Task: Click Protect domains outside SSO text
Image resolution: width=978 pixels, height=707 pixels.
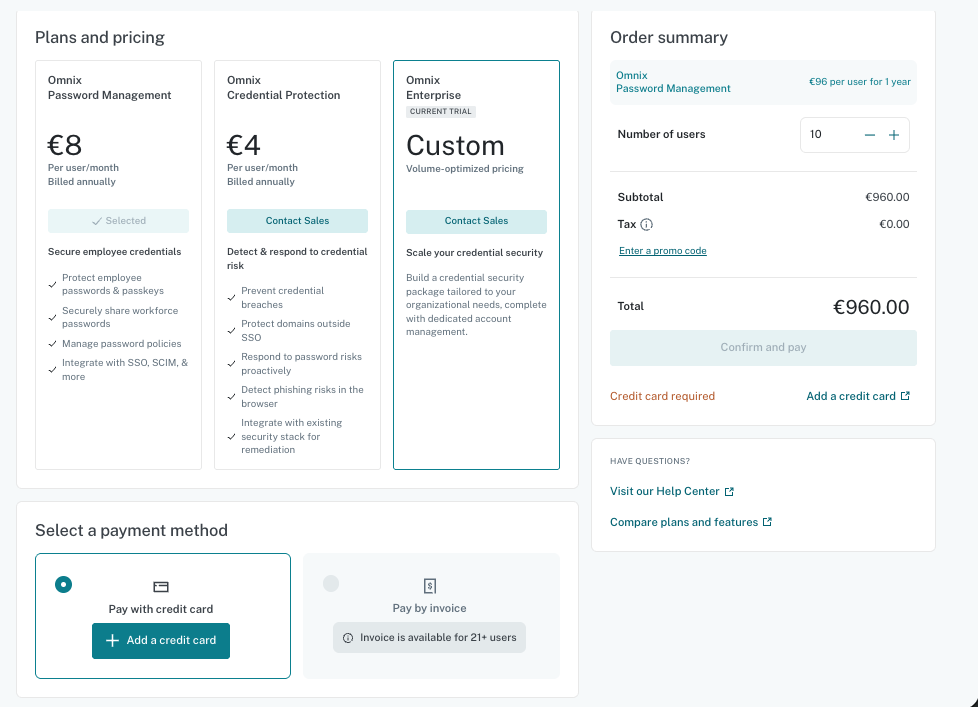Action: (296, 330)
